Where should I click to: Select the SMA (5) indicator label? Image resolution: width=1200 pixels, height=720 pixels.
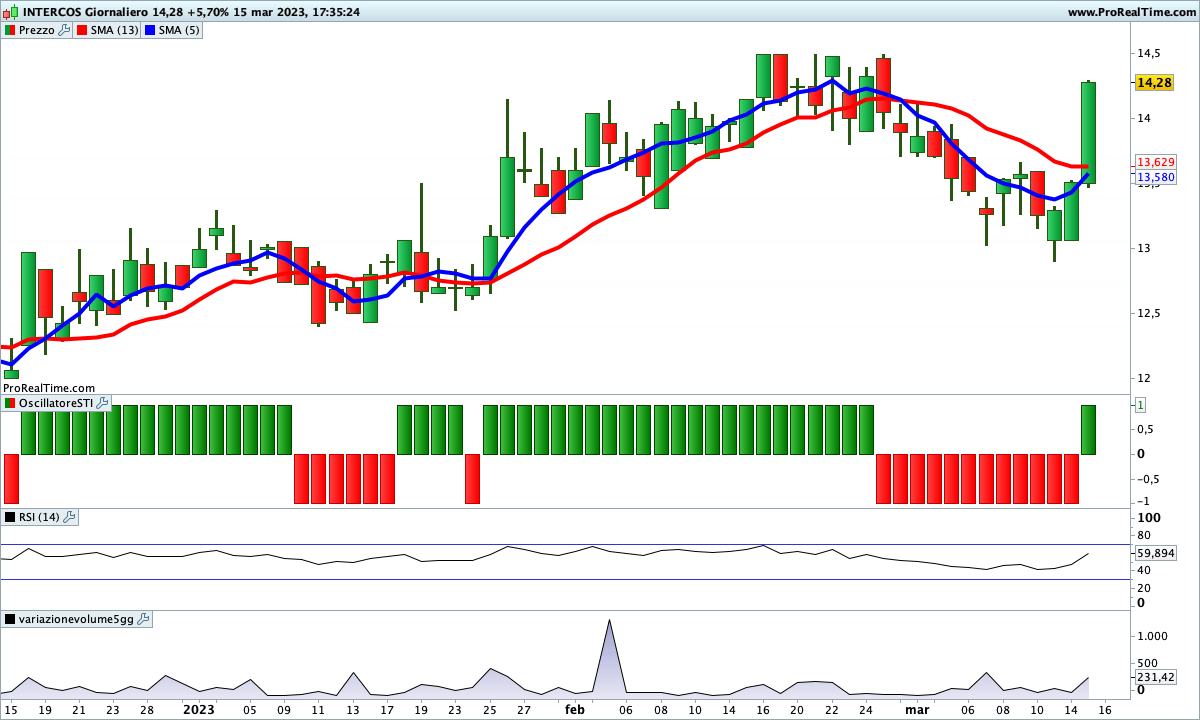click(178, 30)
